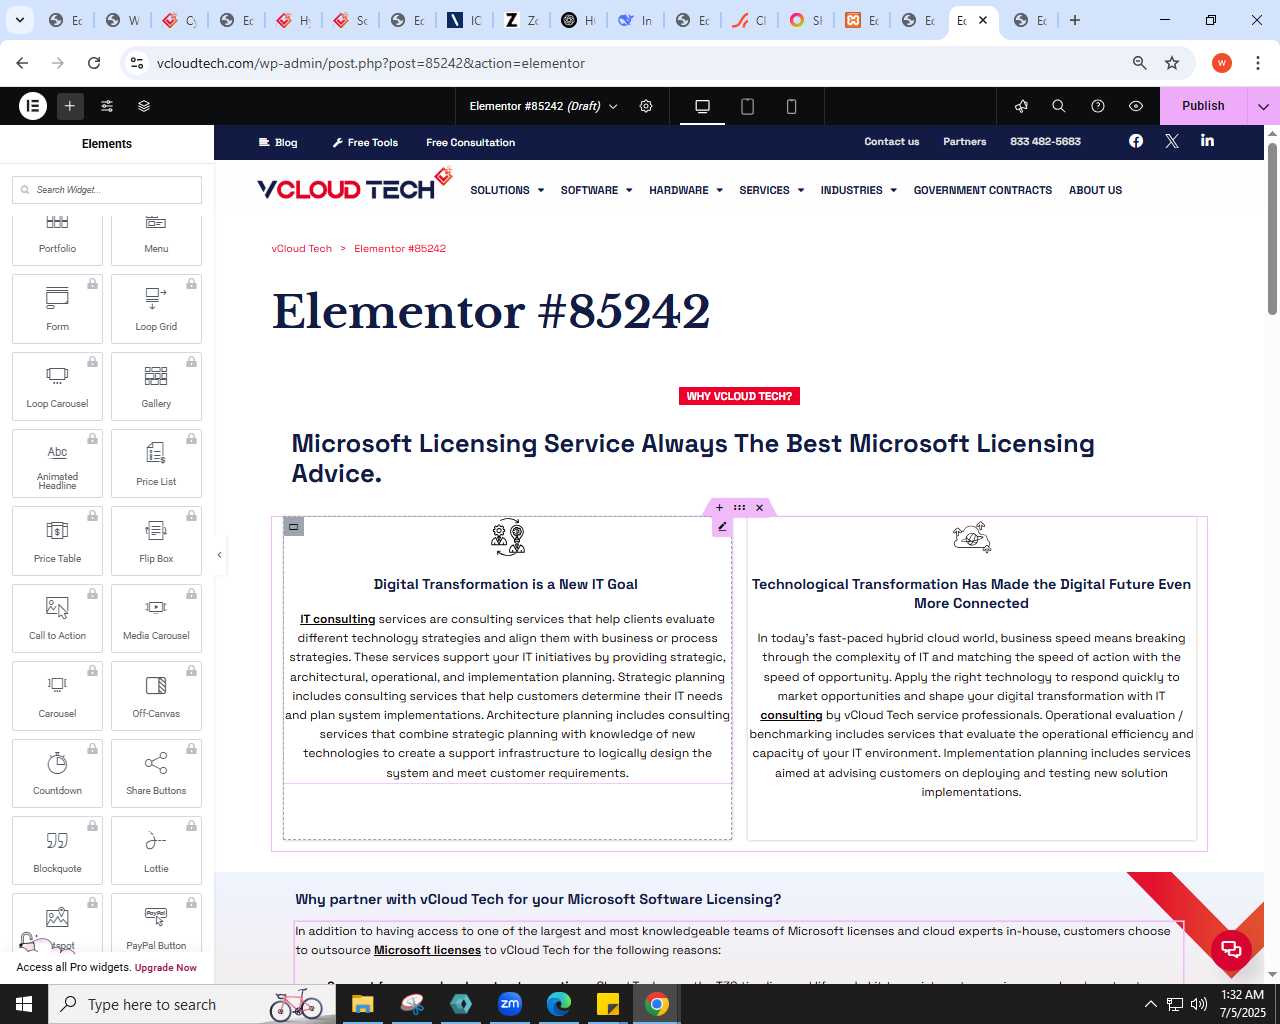Screen dimensions: 1280x1024
Task: Open Zoom from the Windows taskbar
Action: pyautogui.click(x=510, y=1004)
